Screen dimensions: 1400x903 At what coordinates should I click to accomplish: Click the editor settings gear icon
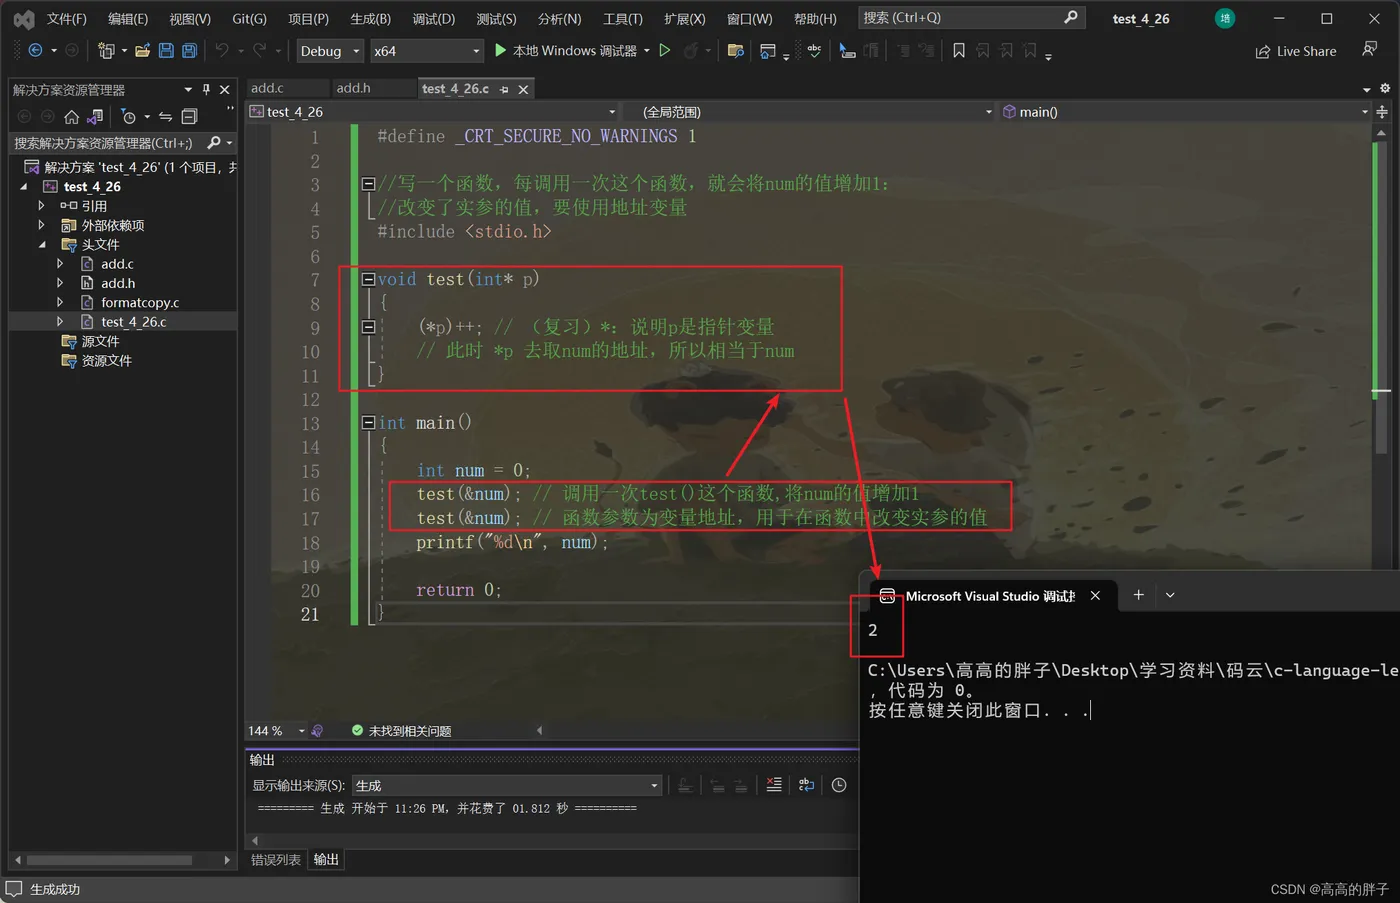[1385, 88]
